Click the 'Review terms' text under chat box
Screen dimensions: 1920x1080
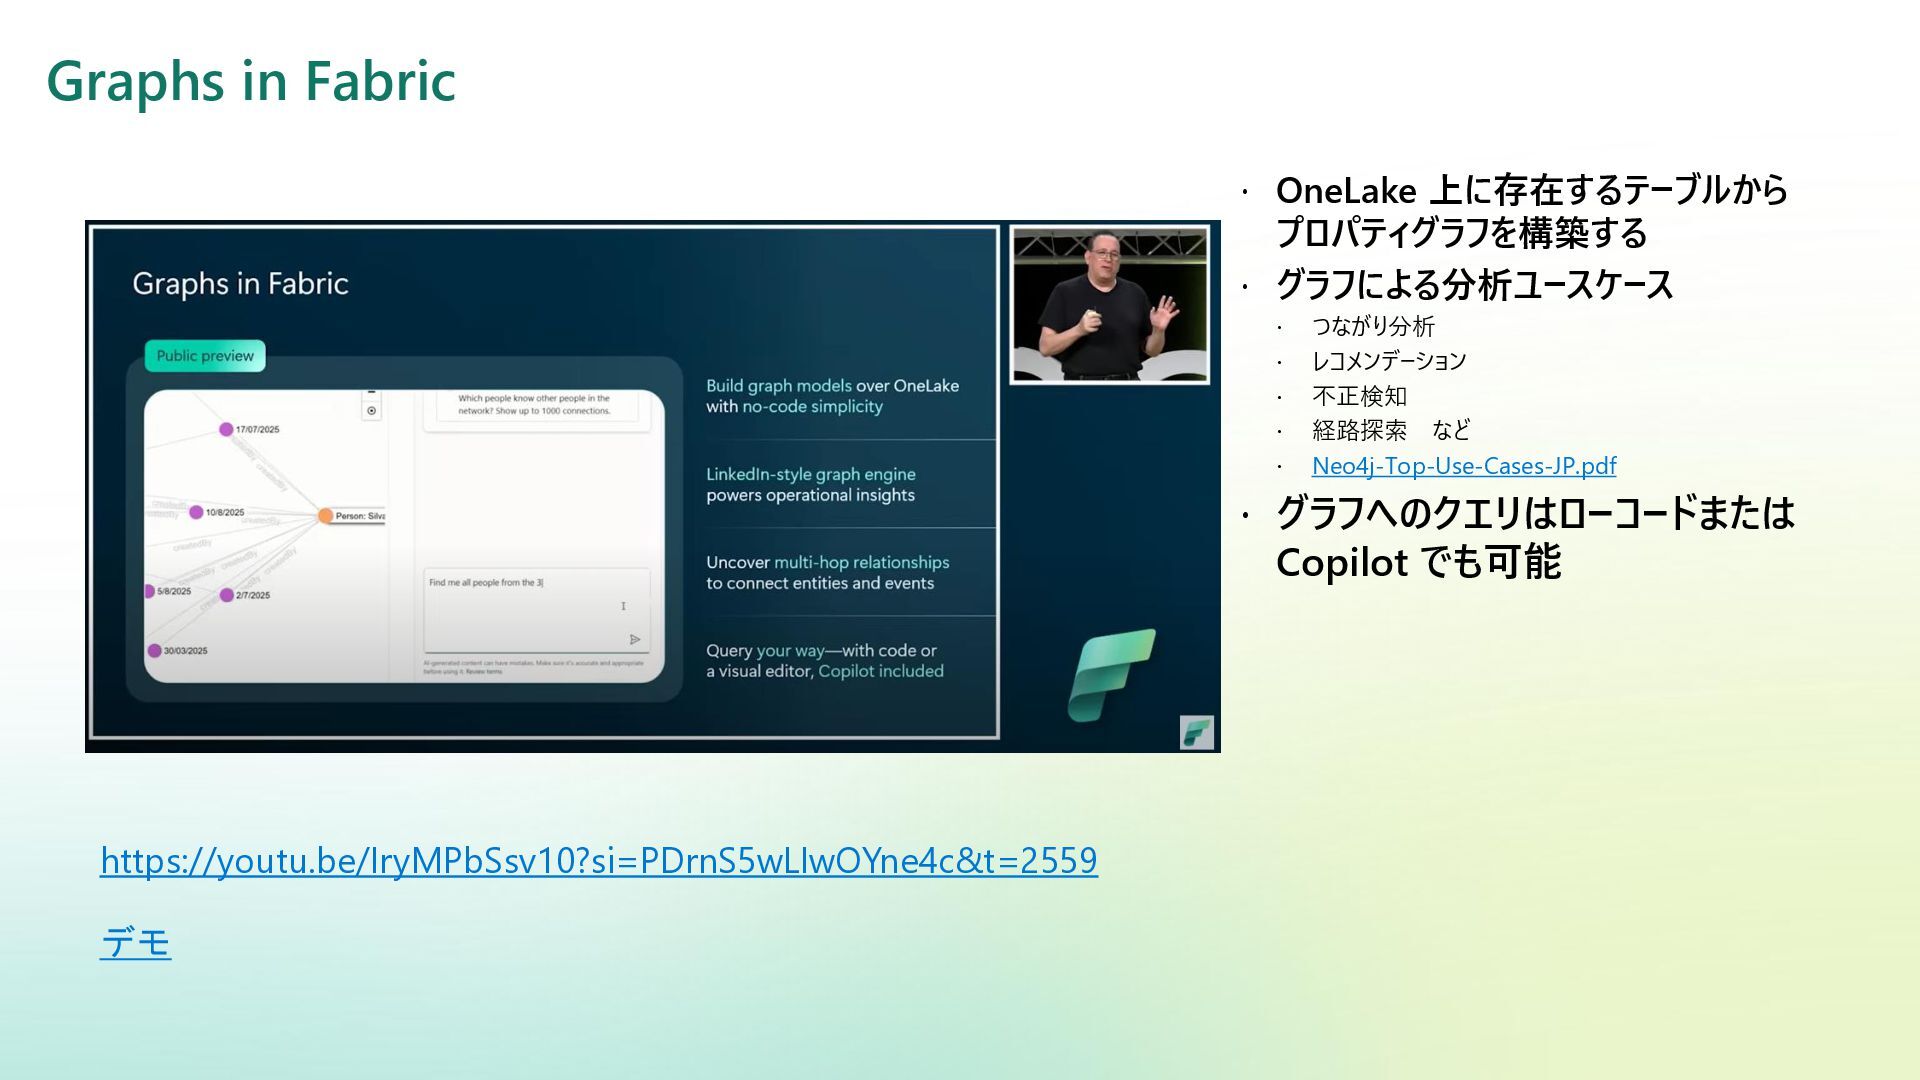click(x=484, y=672)
